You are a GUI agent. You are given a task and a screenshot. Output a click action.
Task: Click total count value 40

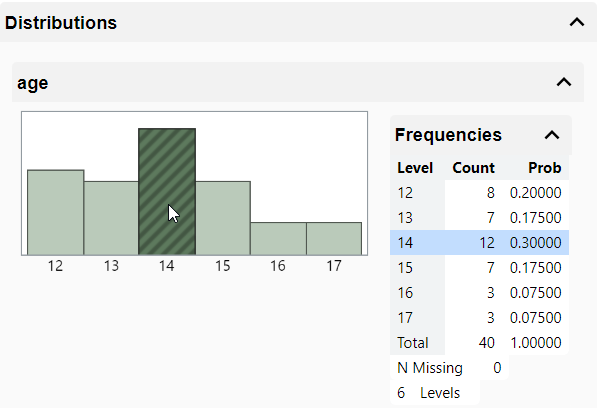tap(487, 343)
